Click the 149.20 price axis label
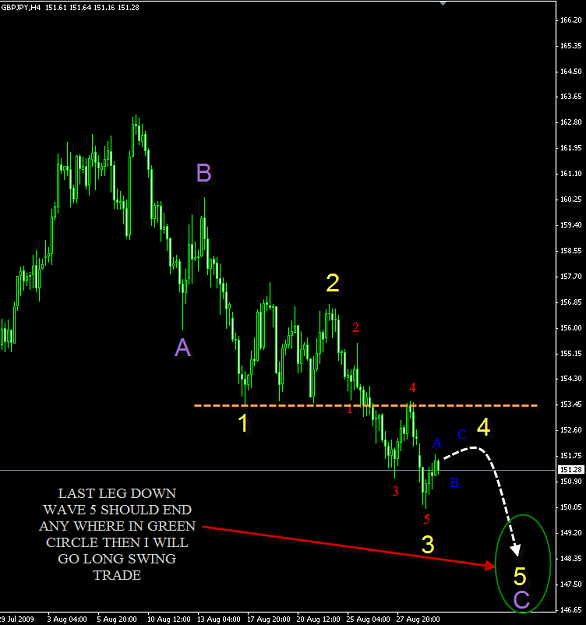586x625 pixels. coord(571,533)
